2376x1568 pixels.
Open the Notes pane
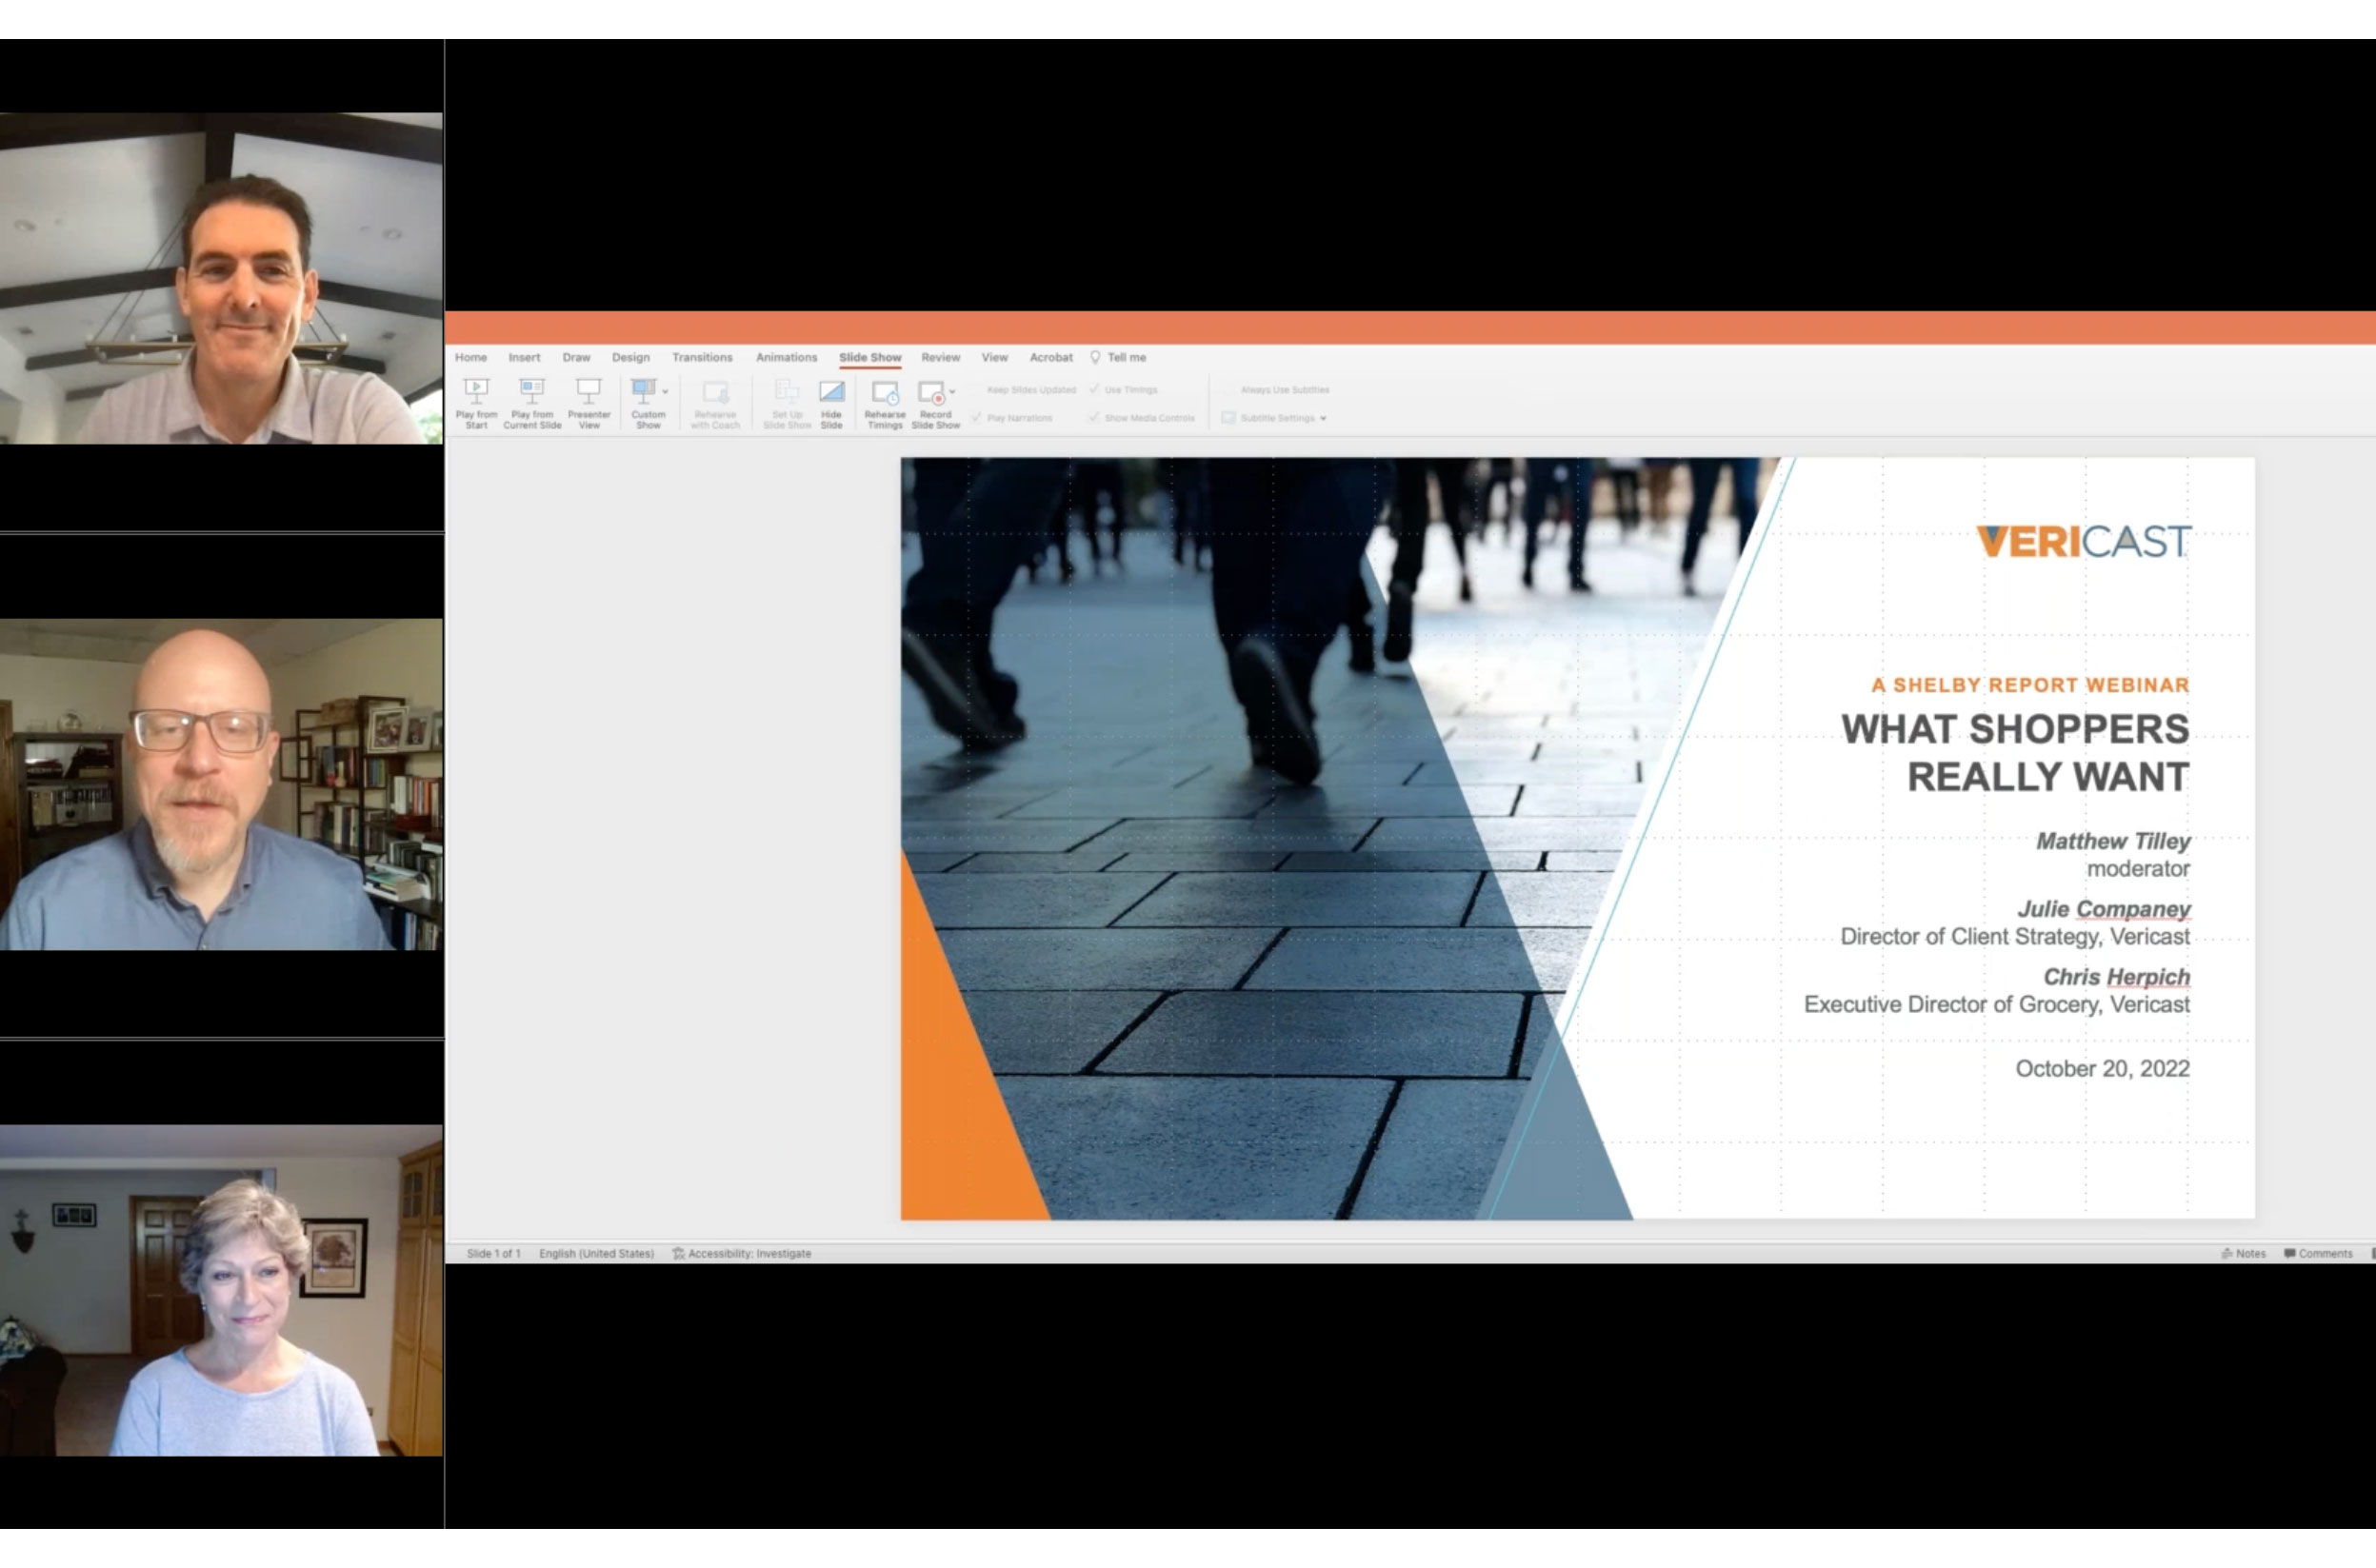[x=2243, y=1253]
